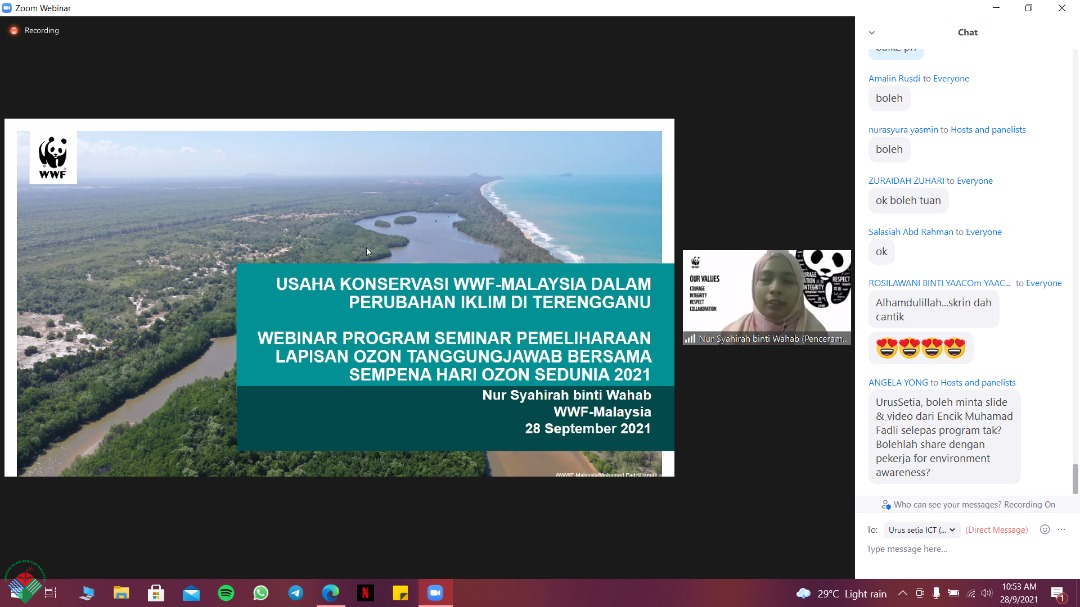Open the weather widget showing 29°C Light rain

click(x=841, y=593)
